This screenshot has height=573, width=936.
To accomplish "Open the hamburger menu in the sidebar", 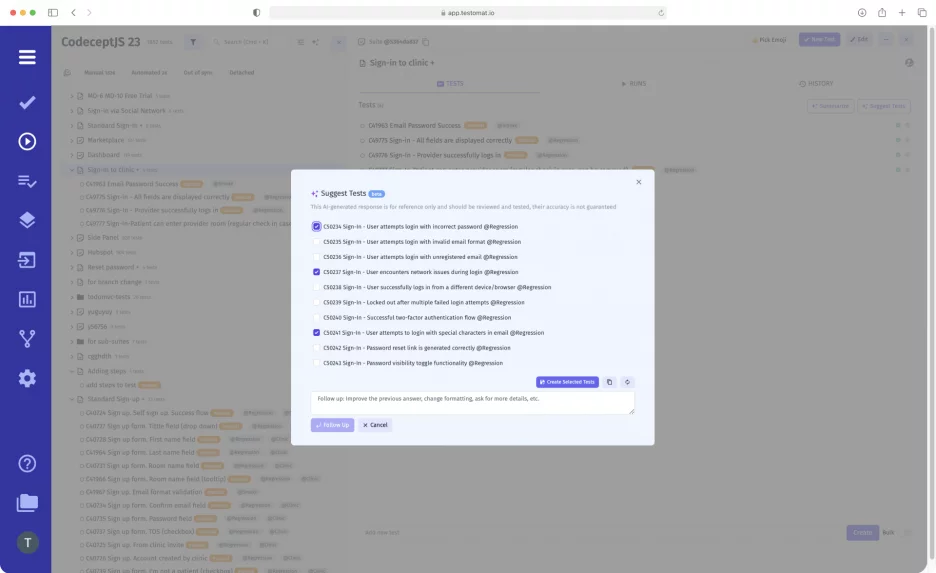I will click(27, 56).
